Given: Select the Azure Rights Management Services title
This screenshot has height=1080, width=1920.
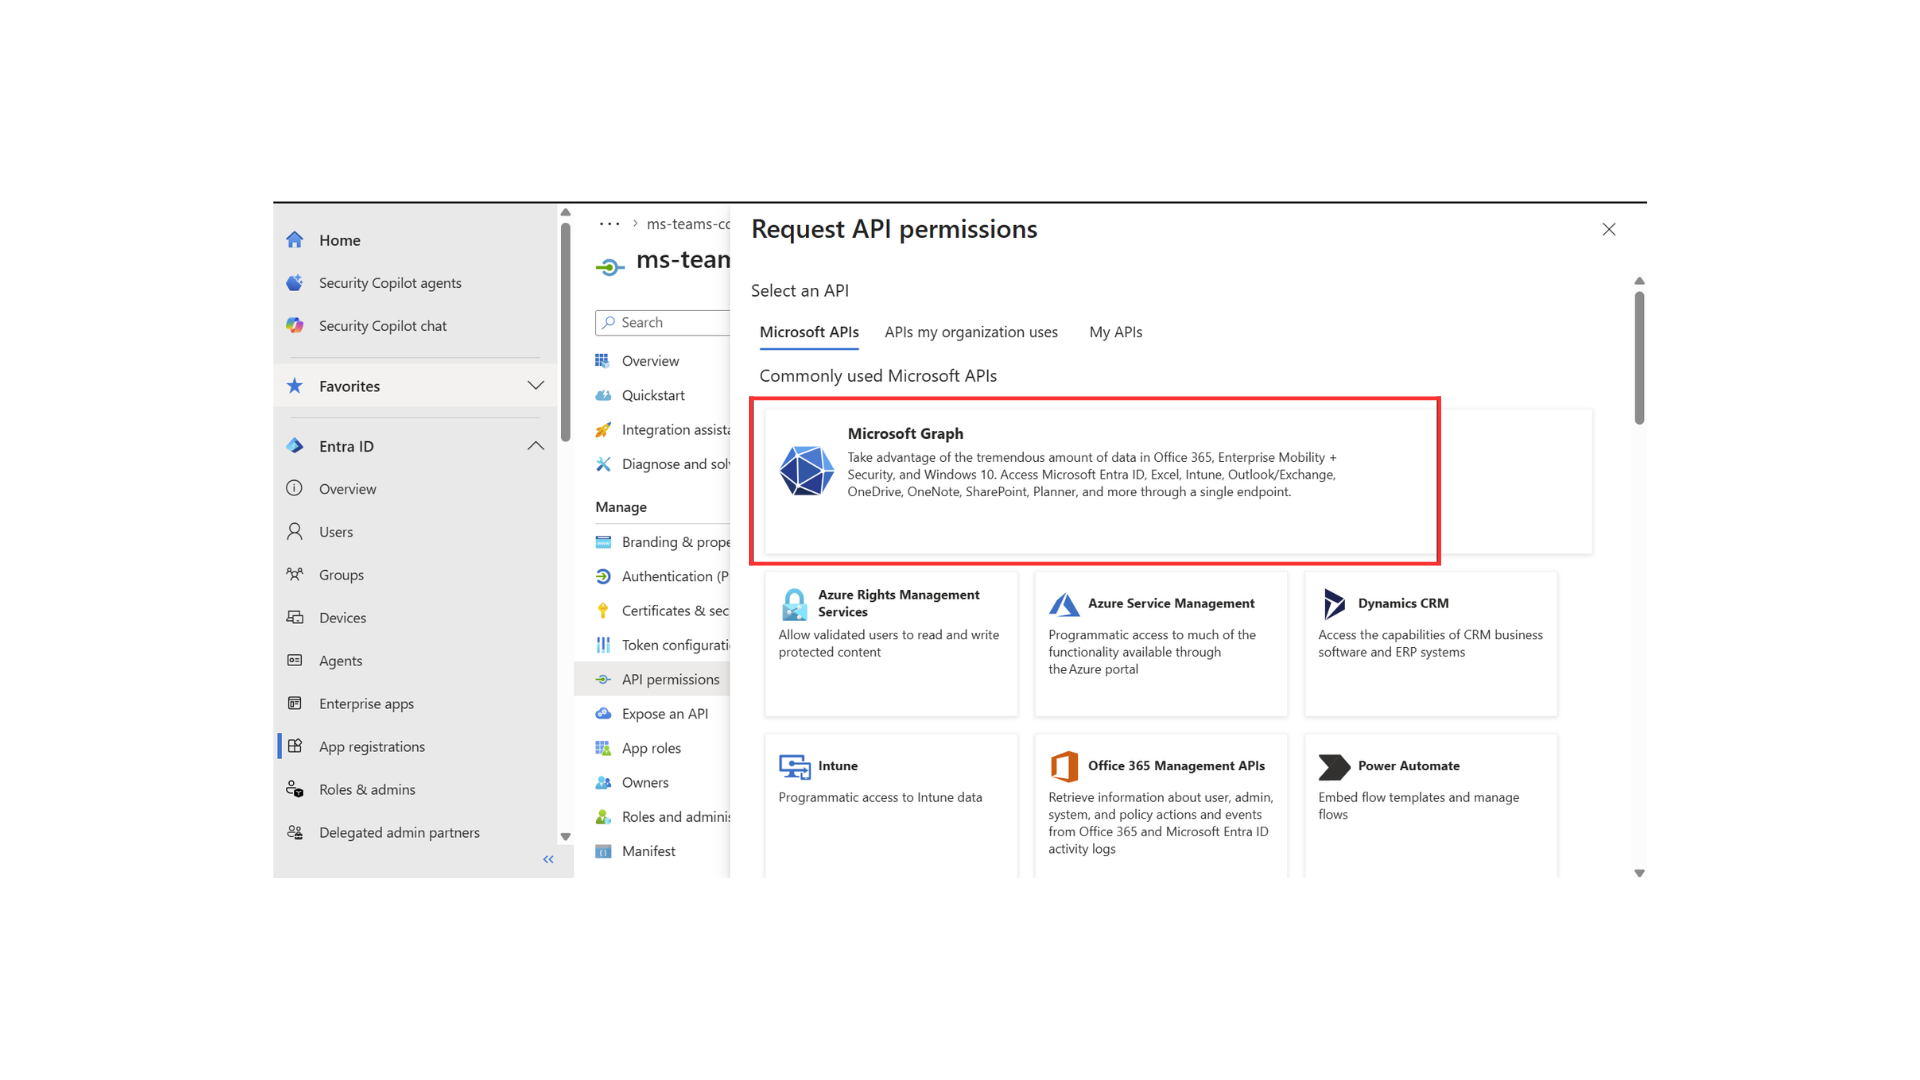Looking at the screenshot, I should (x=899, y=603).
